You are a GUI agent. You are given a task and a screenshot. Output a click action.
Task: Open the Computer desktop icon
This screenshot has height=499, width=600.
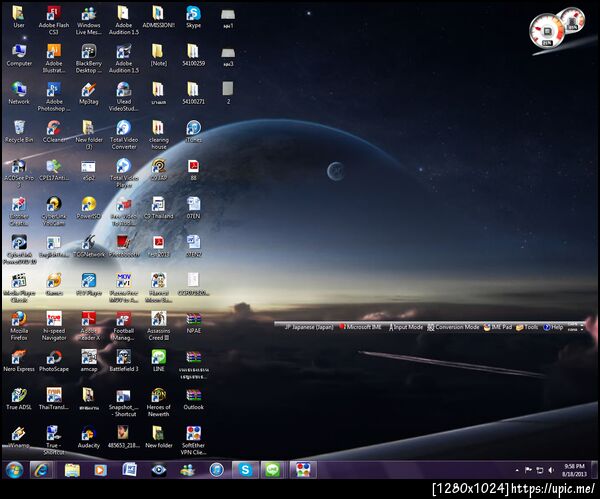(19, 55)
